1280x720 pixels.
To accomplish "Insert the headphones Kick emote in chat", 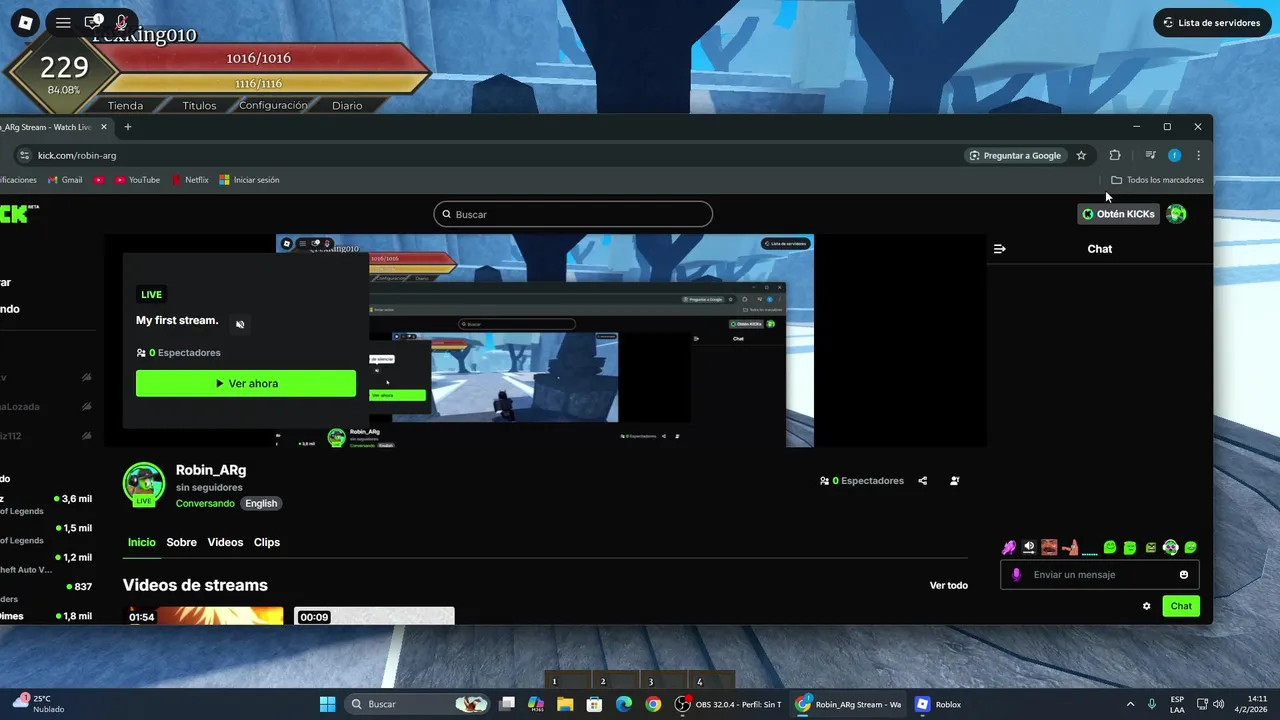I will 1171,547.
